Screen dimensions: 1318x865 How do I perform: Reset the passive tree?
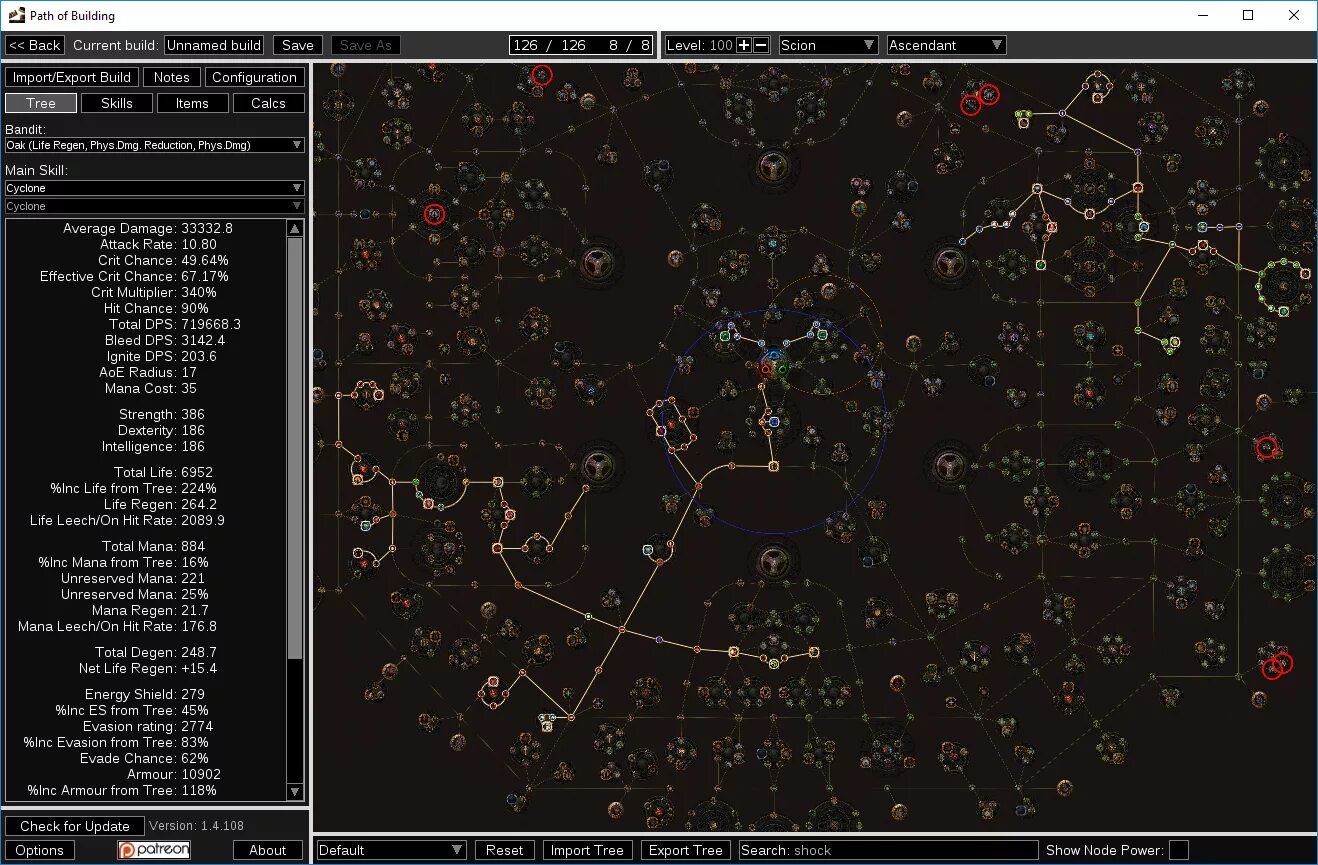click(505, 850)
